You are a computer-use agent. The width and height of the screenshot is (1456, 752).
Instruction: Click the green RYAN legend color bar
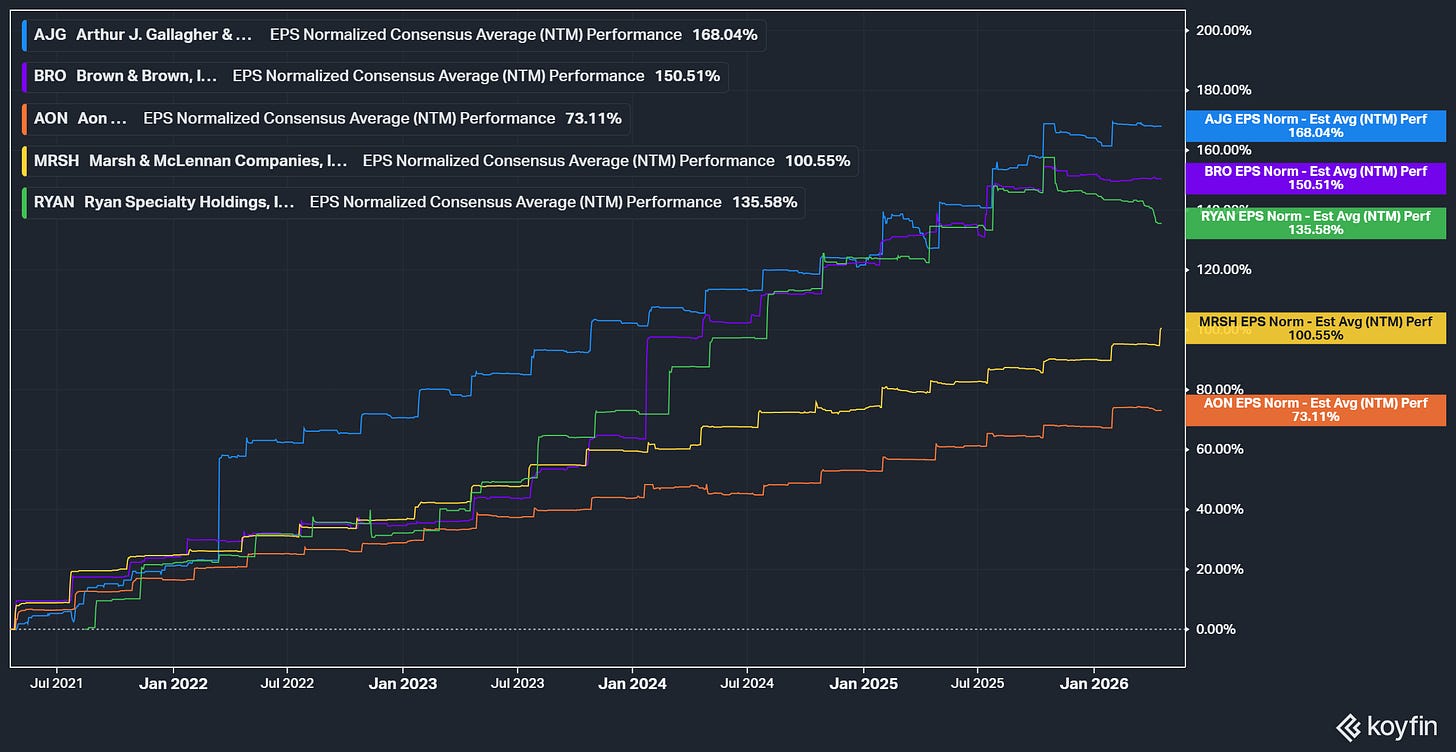pos(24,202)
